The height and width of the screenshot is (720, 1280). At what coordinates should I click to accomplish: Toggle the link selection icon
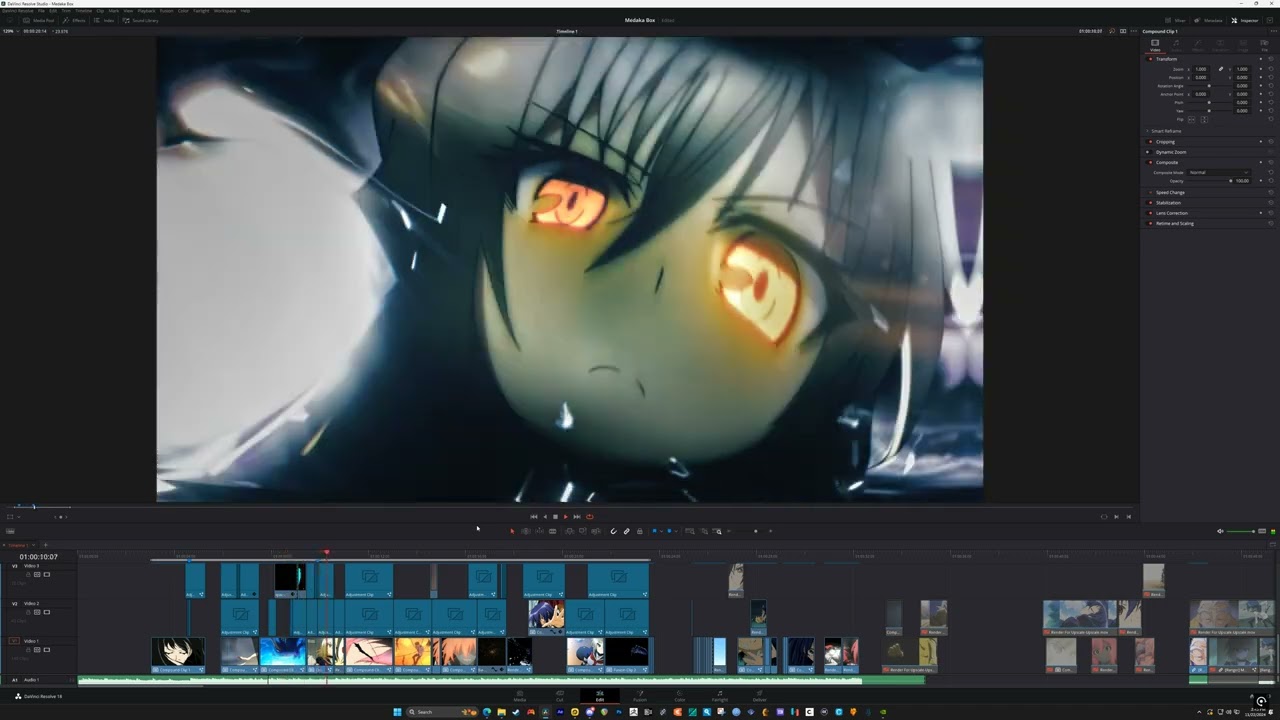click(626, 531)
